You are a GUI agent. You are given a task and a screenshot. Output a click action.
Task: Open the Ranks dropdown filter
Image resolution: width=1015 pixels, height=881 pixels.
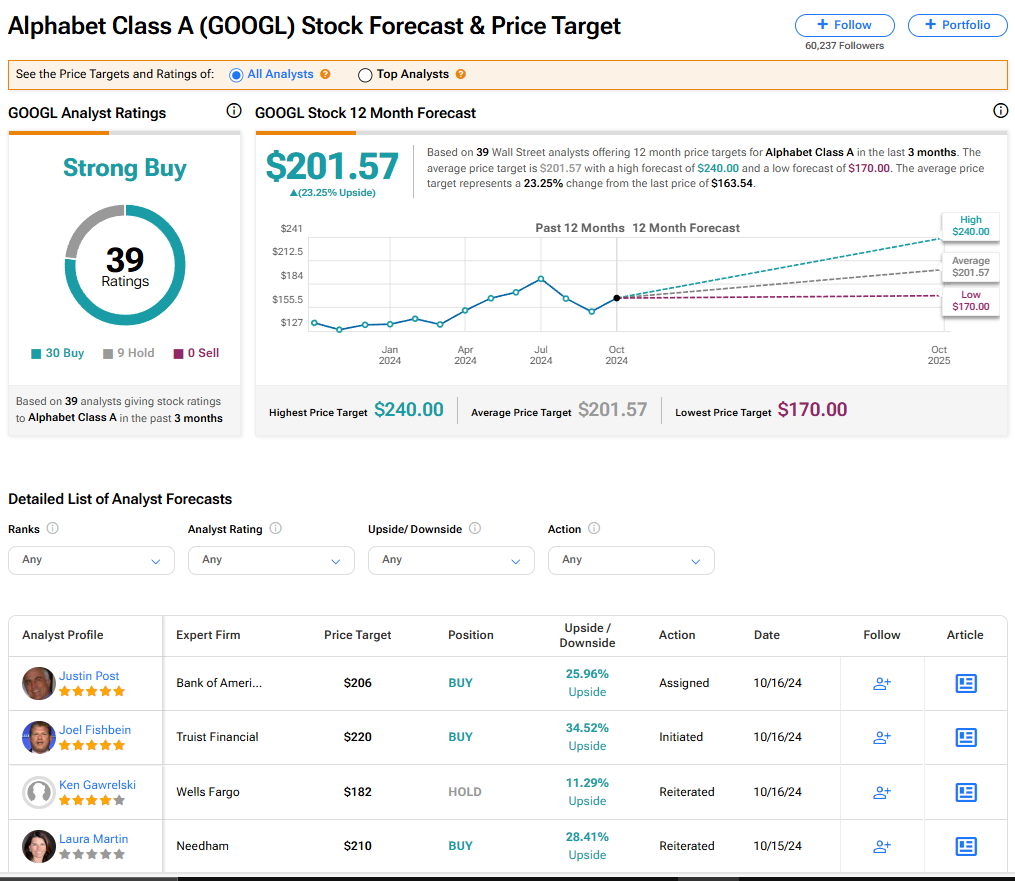(x=91, y=560)
